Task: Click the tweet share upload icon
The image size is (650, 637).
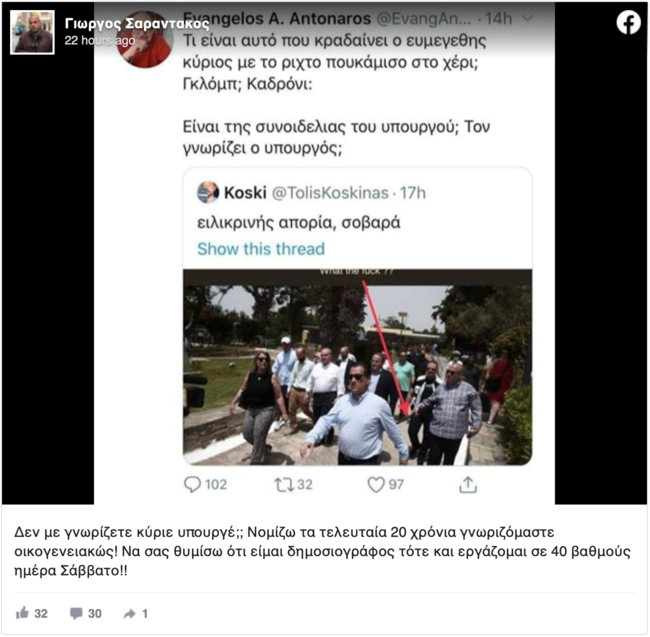Action: (468, 484)
